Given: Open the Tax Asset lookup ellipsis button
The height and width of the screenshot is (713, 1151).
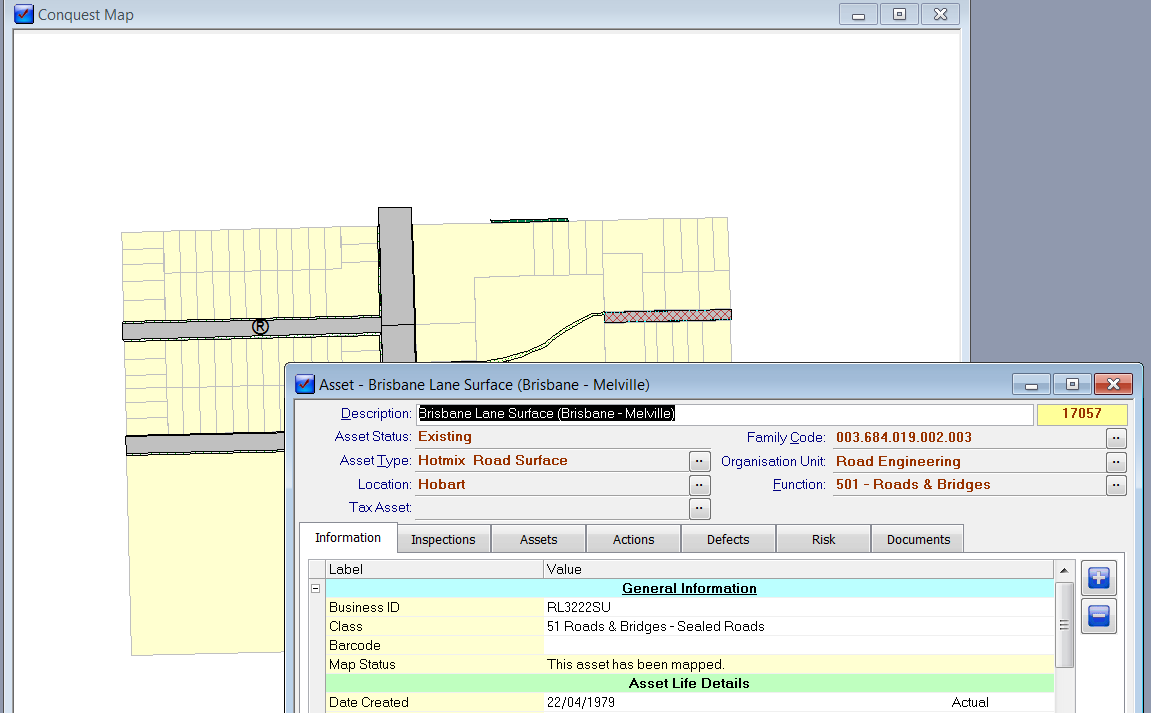Looking at the screenshot, I should click(x=699, y=508).
